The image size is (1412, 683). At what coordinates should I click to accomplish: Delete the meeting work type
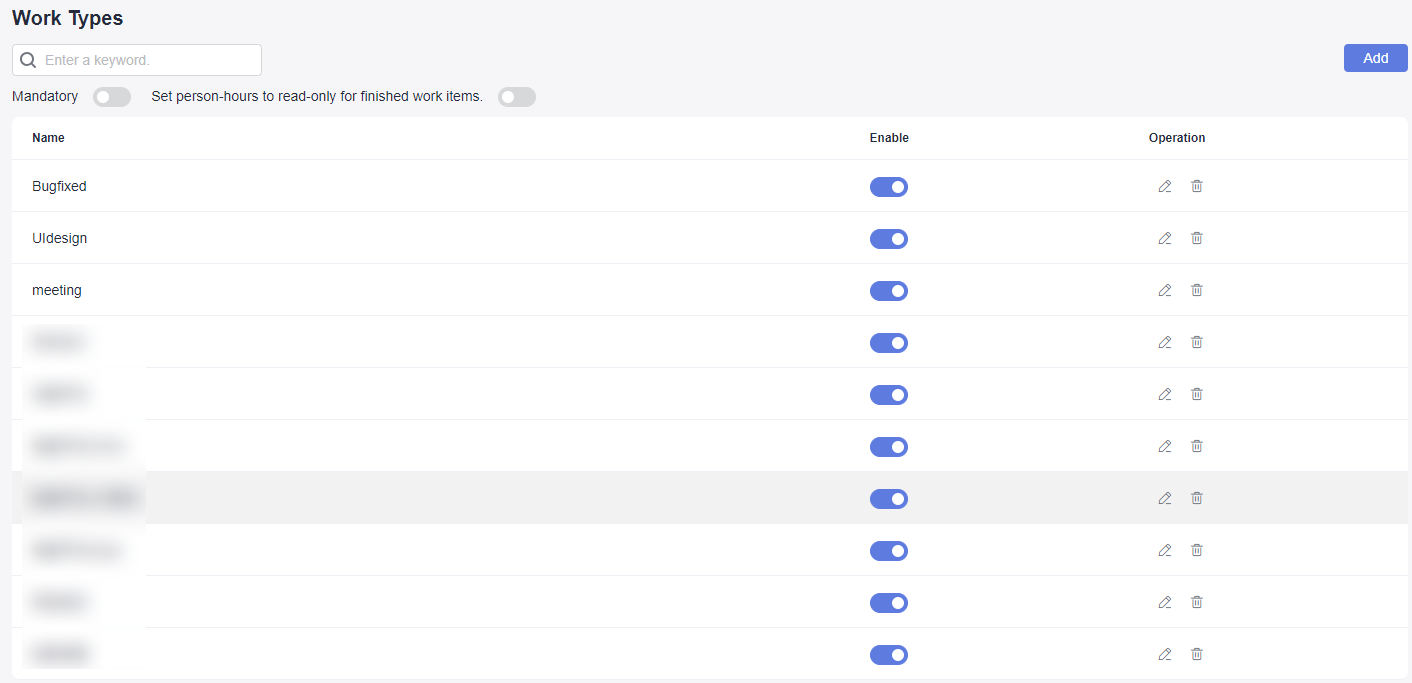click(x=1196, y=290)
